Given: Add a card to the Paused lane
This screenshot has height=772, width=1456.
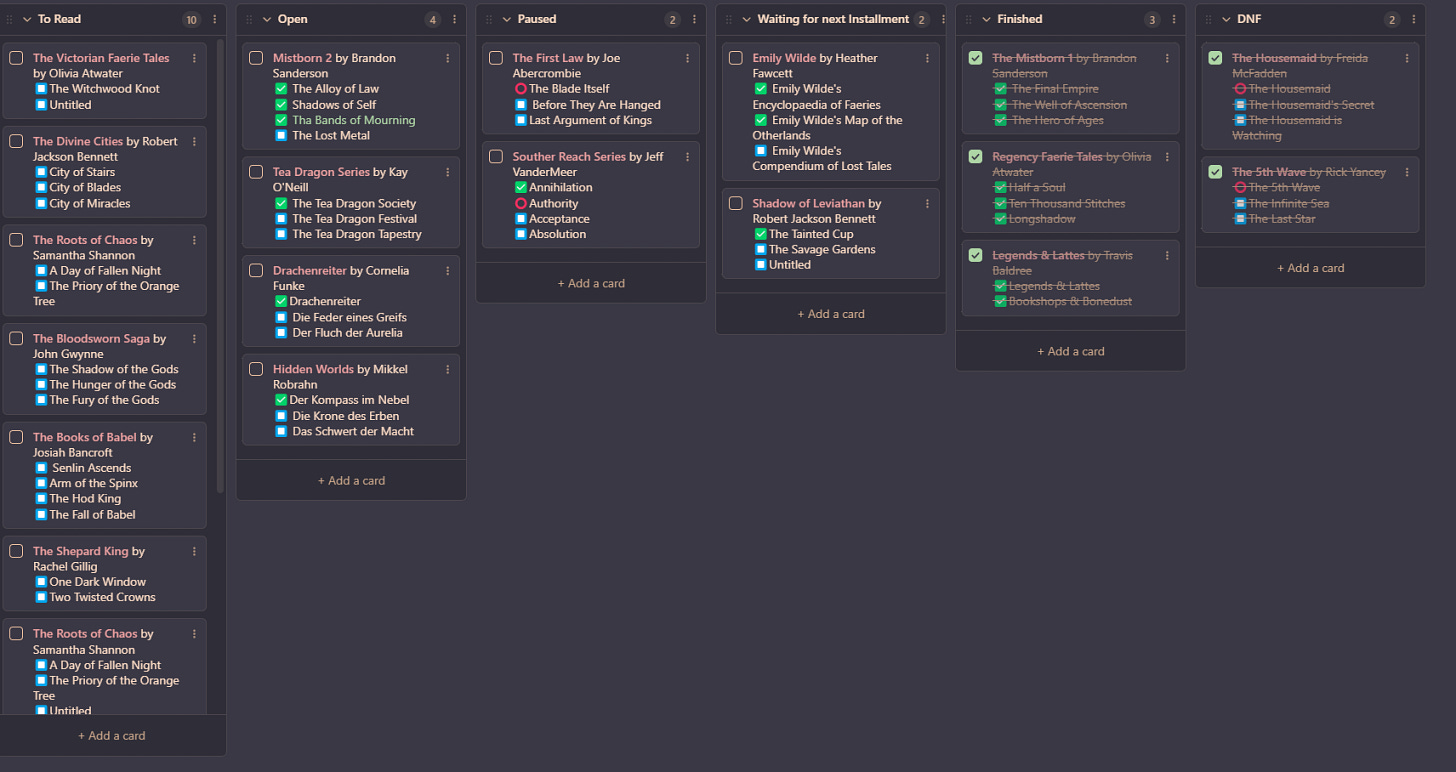Looking at the screenshot, I should click(591, 283).
